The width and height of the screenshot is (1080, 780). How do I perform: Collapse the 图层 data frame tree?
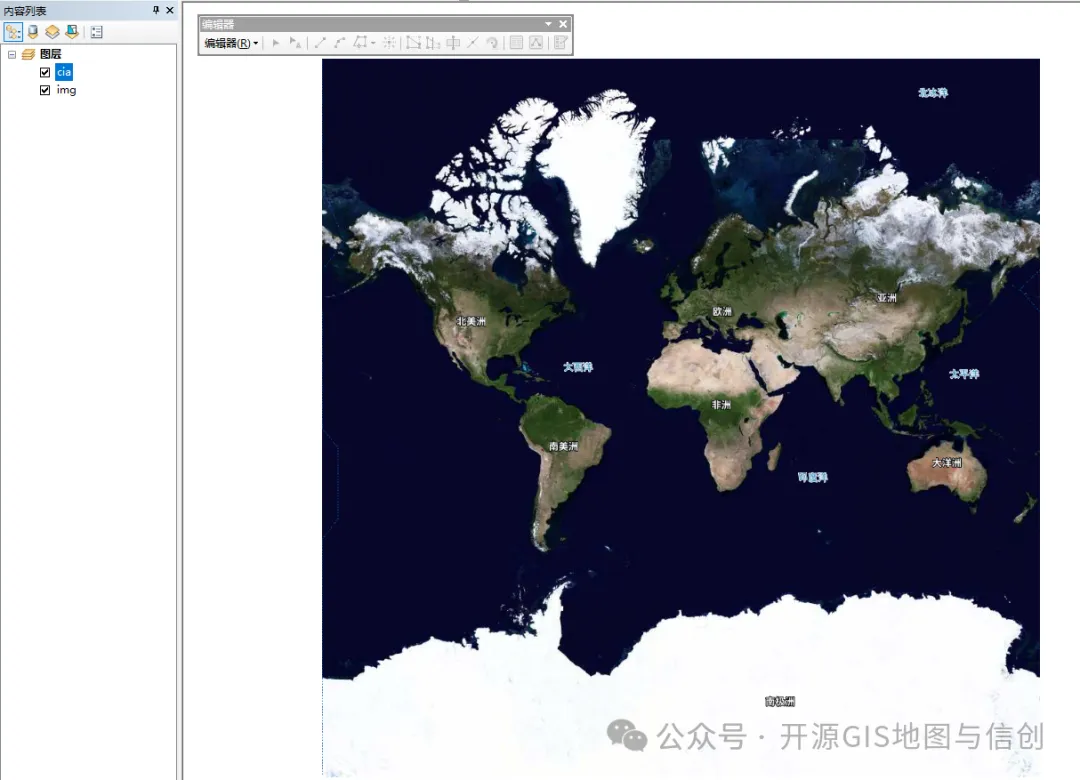(x=12, y=54)
